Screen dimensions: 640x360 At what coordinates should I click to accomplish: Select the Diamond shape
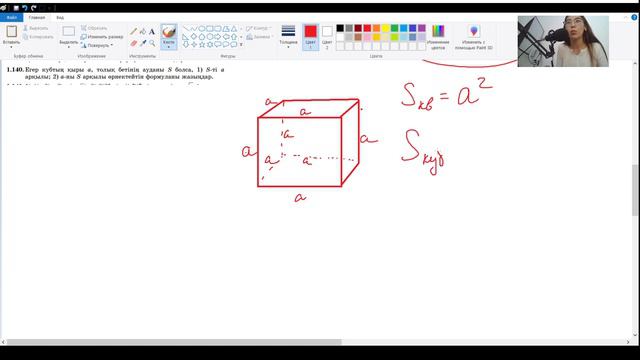click(193, 36)
